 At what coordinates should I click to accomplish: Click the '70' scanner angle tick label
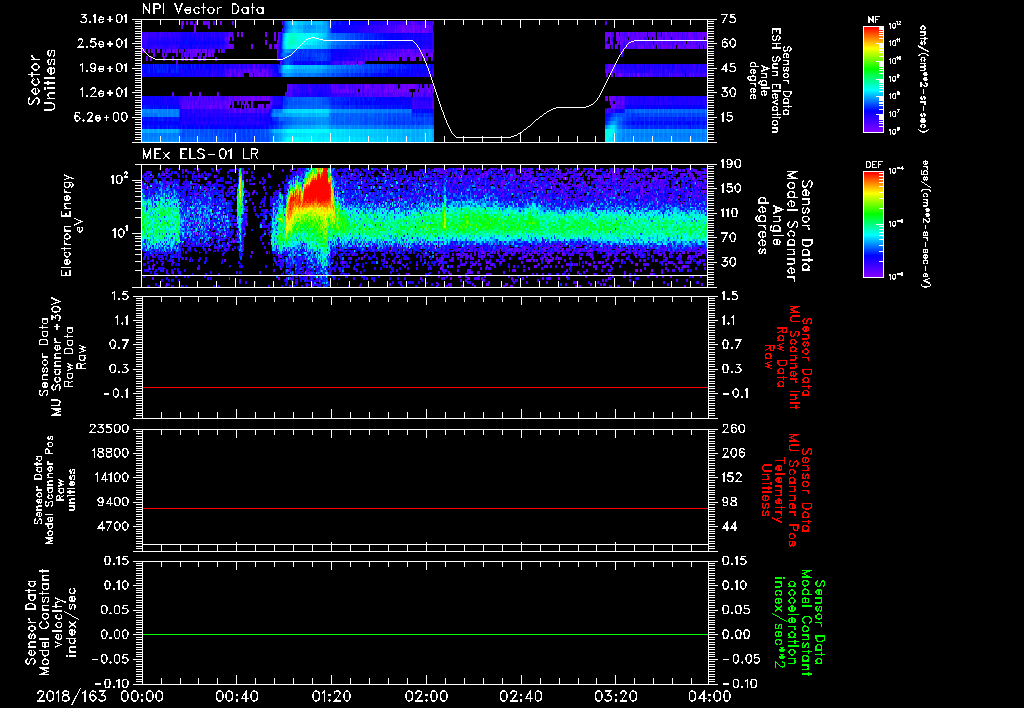coord(729,238)
